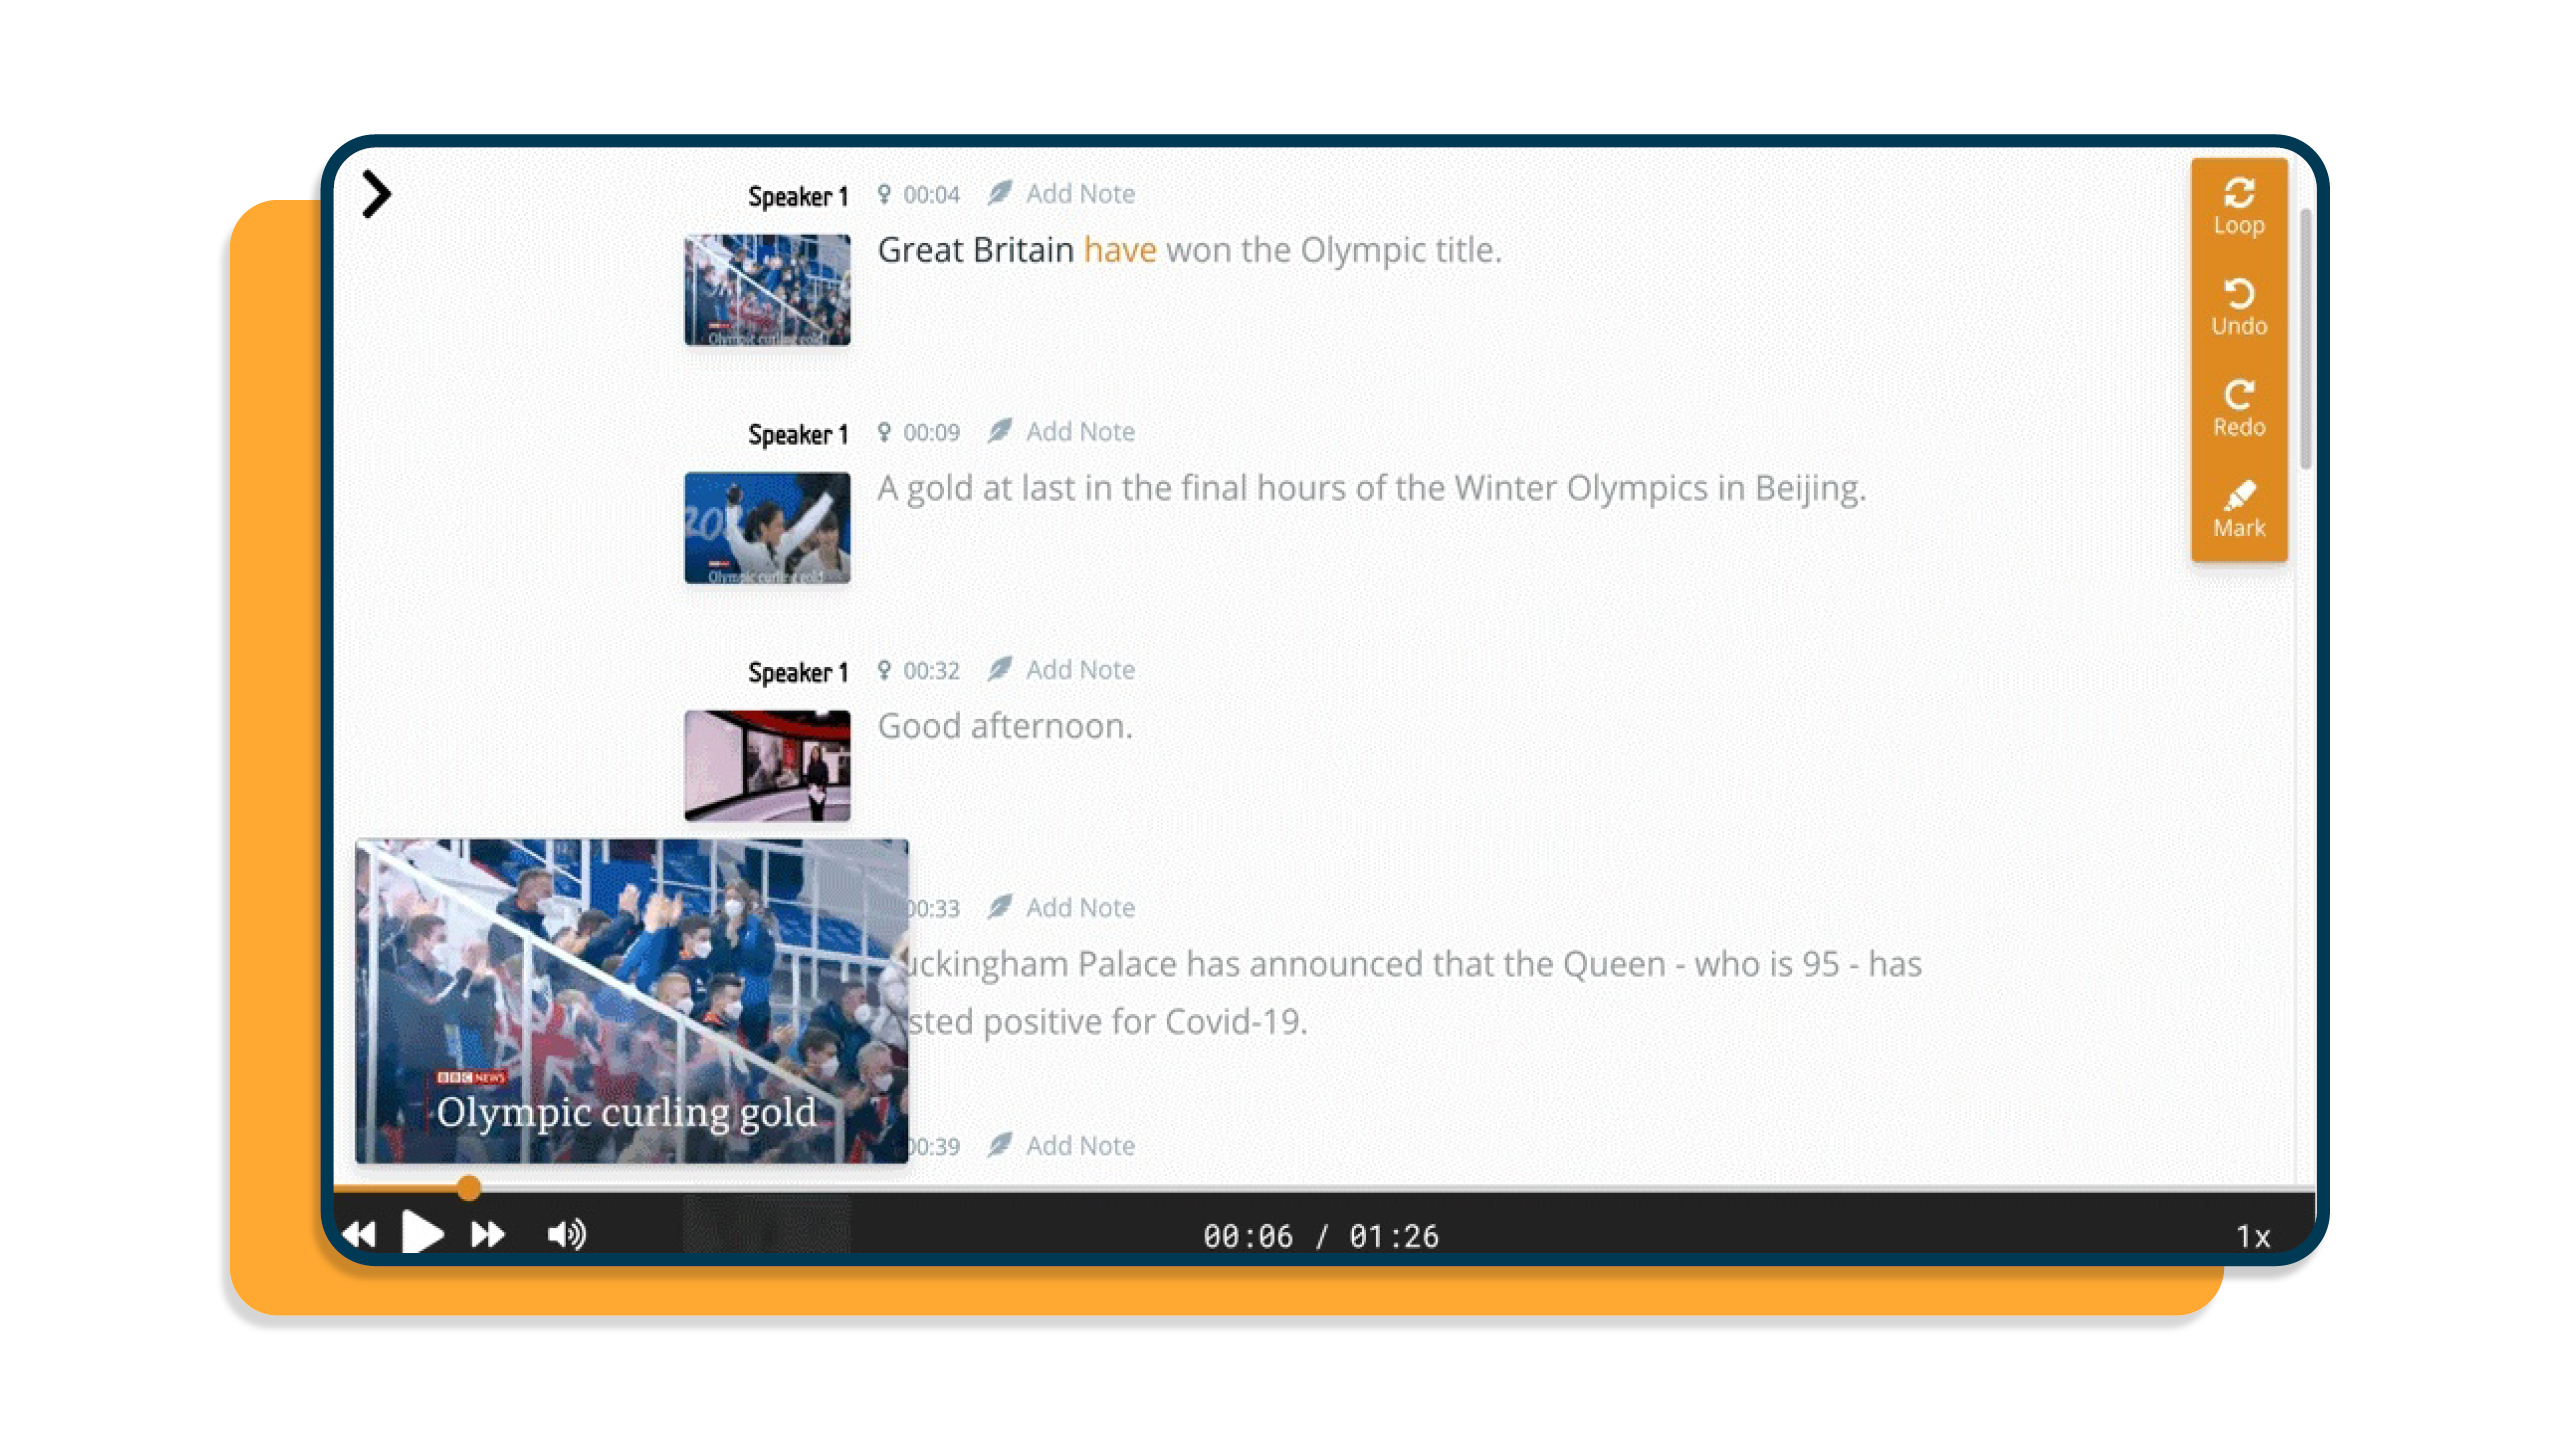Open the 1x playback speed selector
The image size is (2560, 1440).
(x=2252, y=1237)
